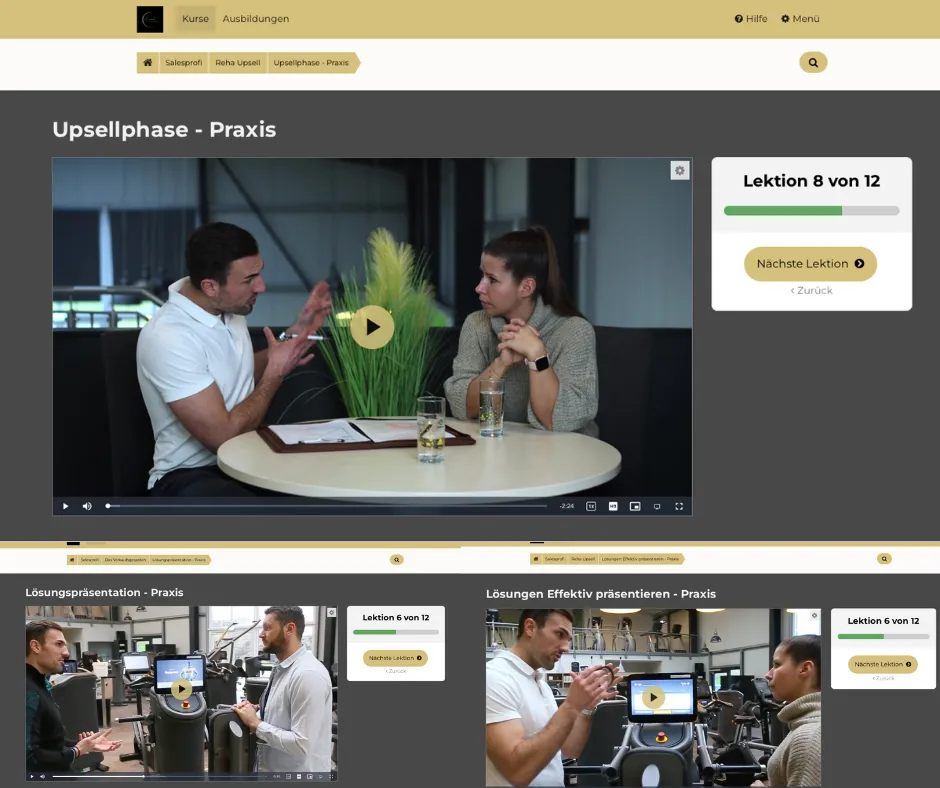Enter fullscreen on the main video
940x788 pixels.
pyautogui.click(x=679, y=506)
